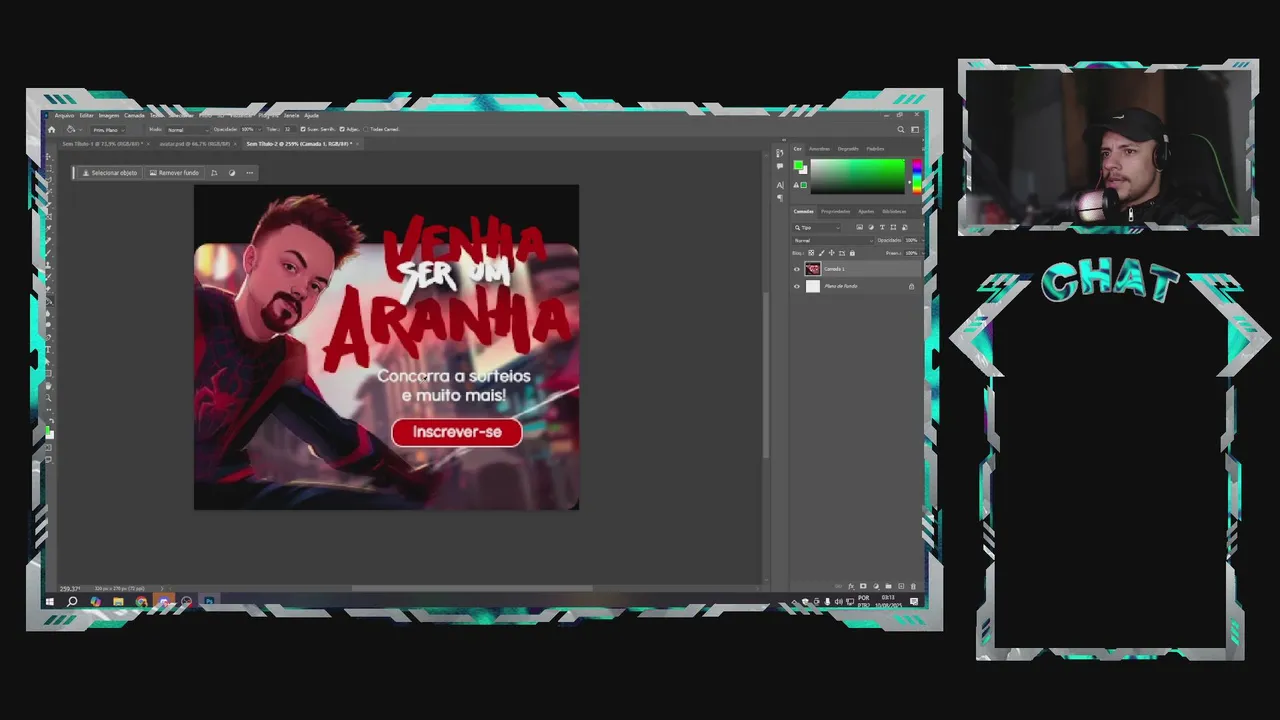Screen dimensions: 1280x720
Task: Open the tool preset arrow beside Paint Bucket
Action: pyautogui.click(x=81, y=130)
